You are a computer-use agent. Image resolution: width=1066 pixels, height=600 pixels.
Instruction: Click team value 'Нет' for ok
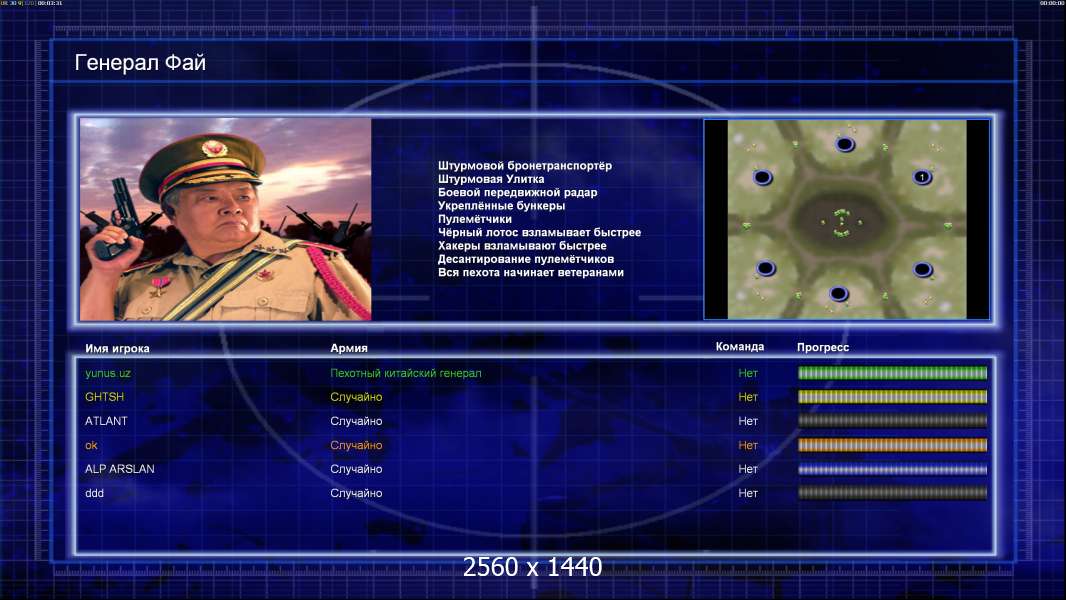click(x=748, y=445)
